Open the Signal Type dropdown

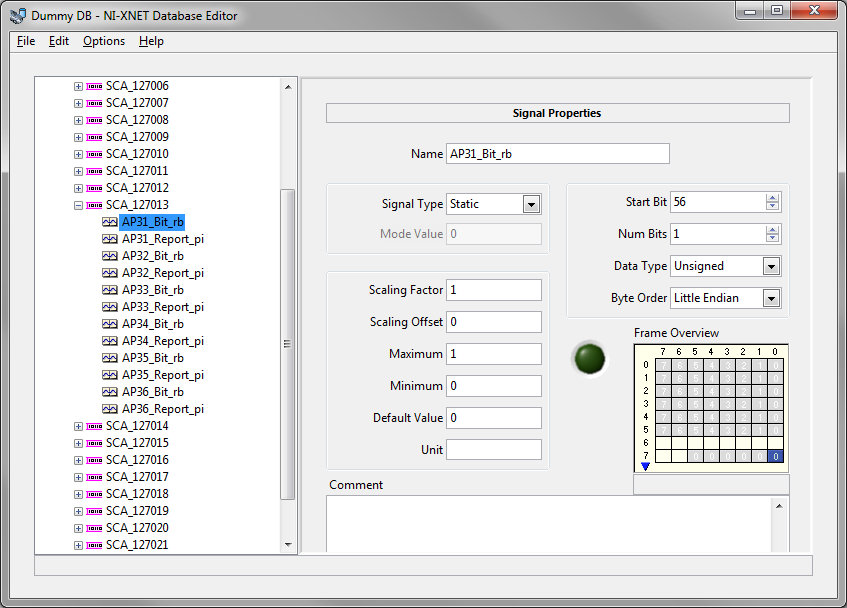click(x=532, y=205)
